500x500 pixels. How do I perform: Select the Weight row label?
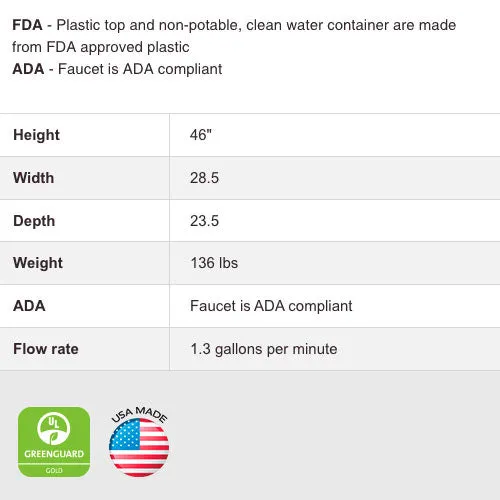coord(38,263)
